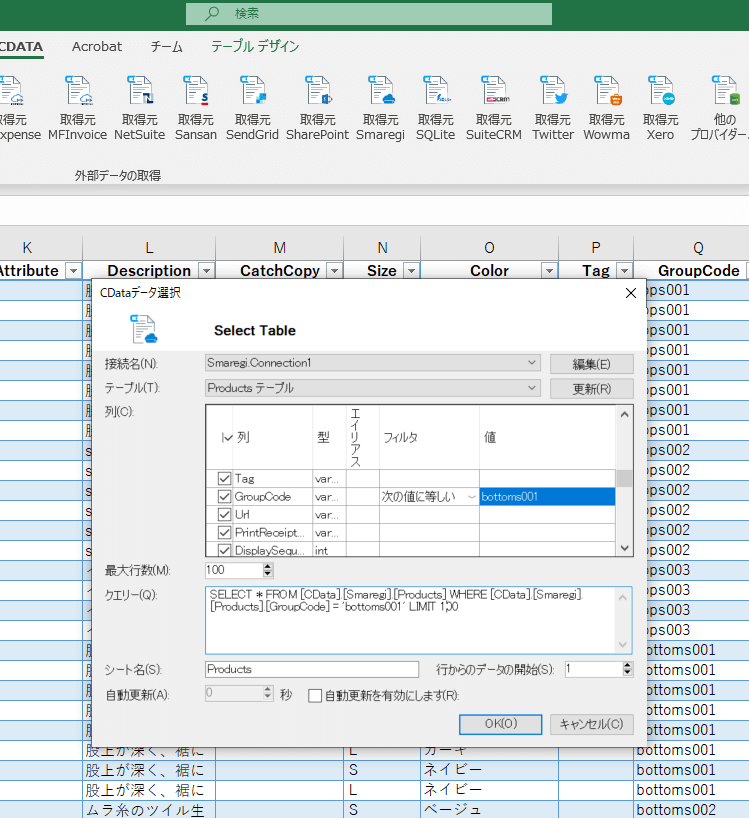Screen dimensions: 749x818
Task: Click the SendGrid data source icon
Action: (x=252, y=93)
